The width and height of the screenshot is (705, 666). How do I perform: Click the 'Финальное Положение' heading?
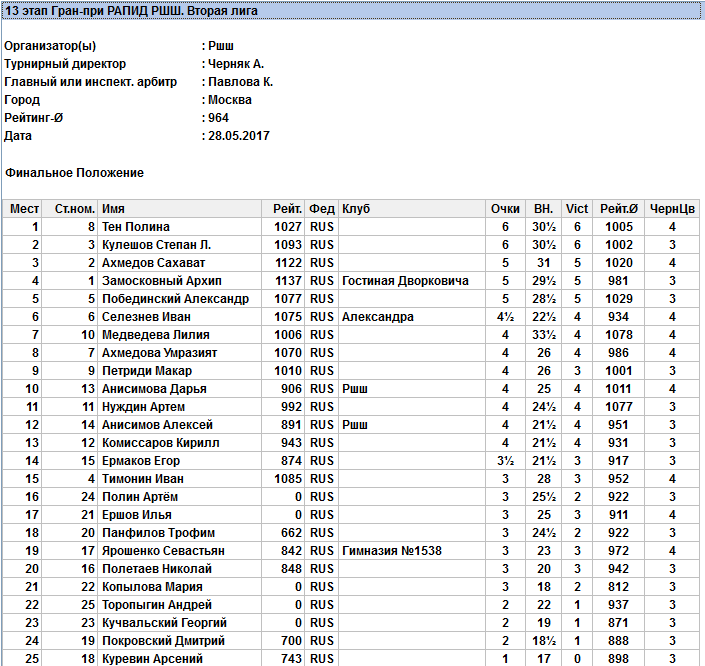point(74,173)
